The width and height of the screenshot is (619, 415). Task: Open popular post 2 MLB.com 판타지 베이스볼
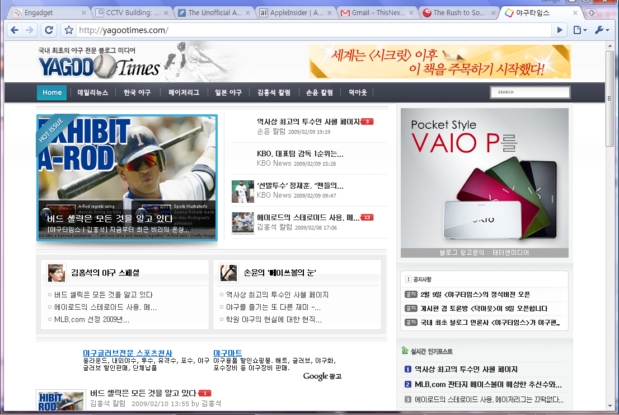click(x=488, y=384)
